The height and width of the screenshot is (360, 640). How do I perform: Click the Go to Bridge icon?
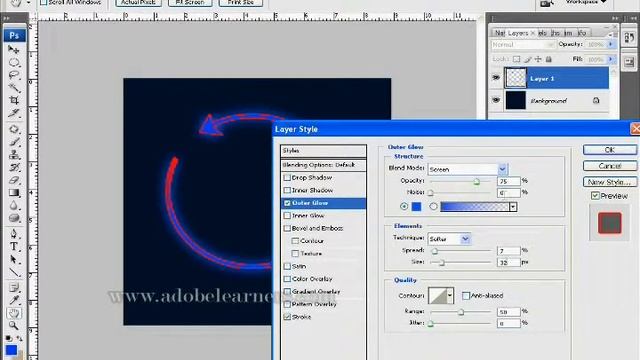547,3
